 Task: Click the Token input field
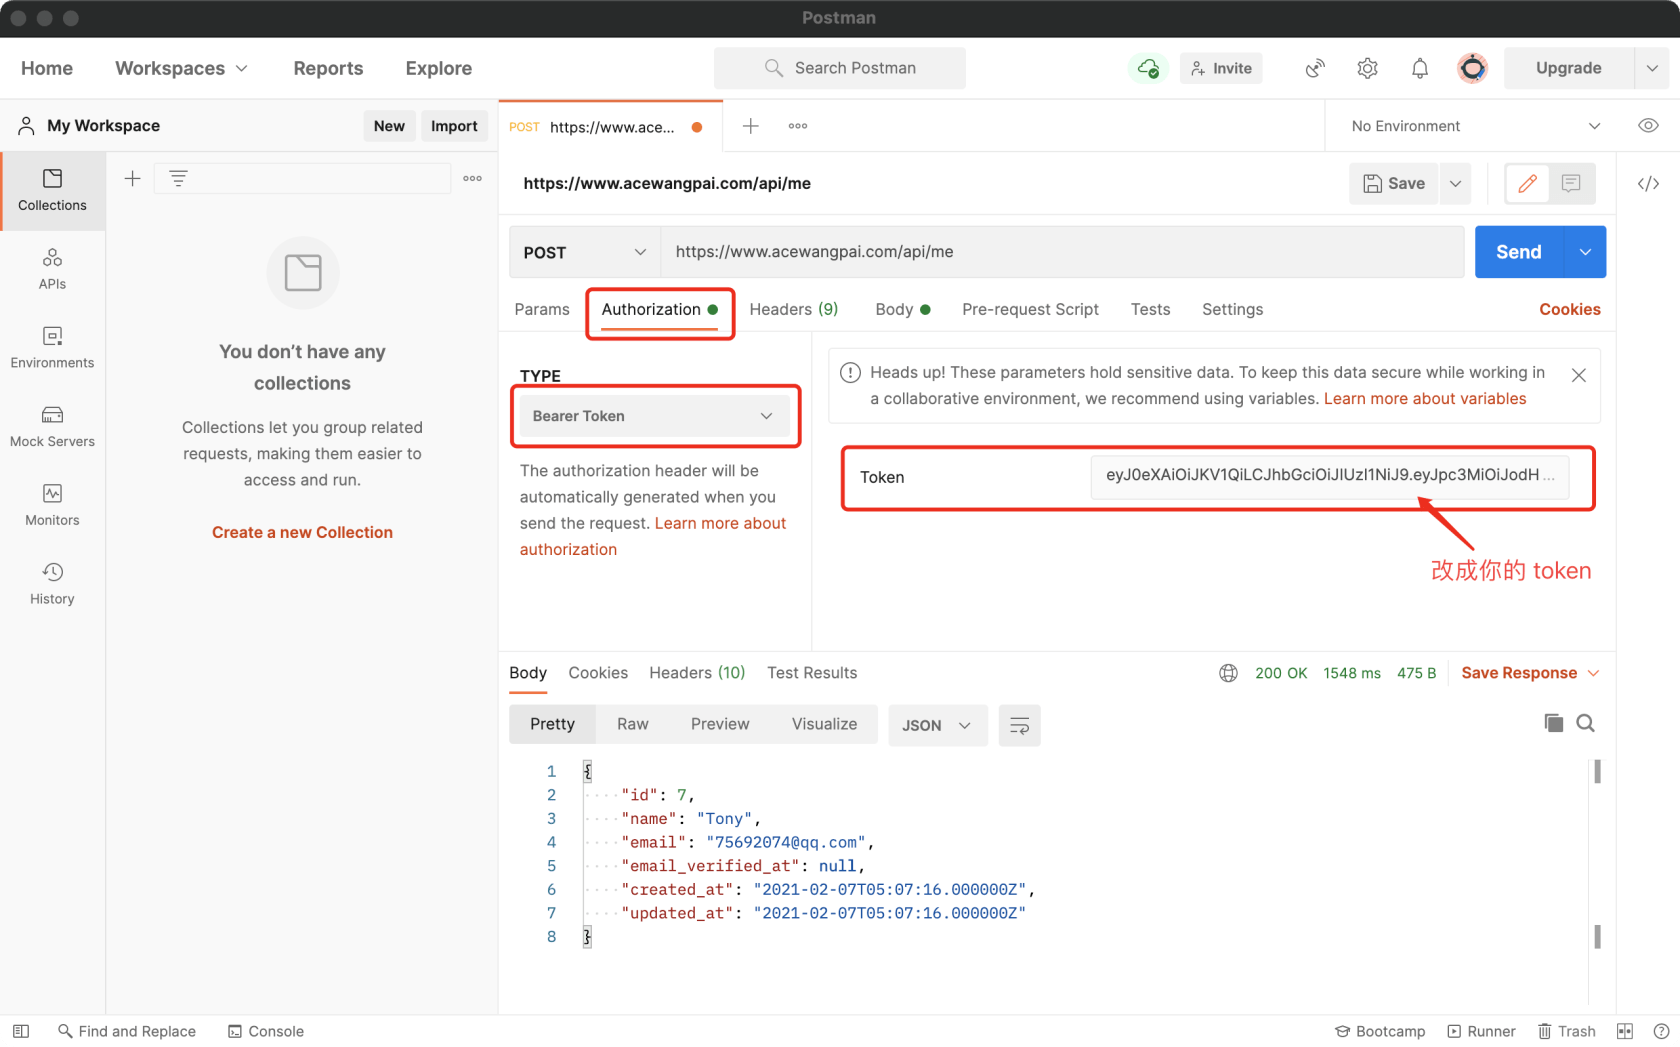tap(1329, 476)
